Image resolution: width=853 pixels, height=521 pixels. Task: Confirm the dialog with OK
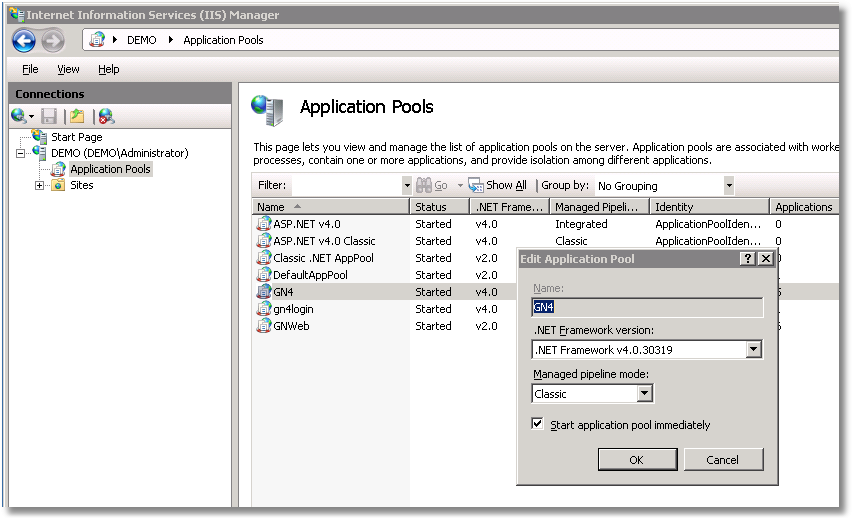pos(637,460)
